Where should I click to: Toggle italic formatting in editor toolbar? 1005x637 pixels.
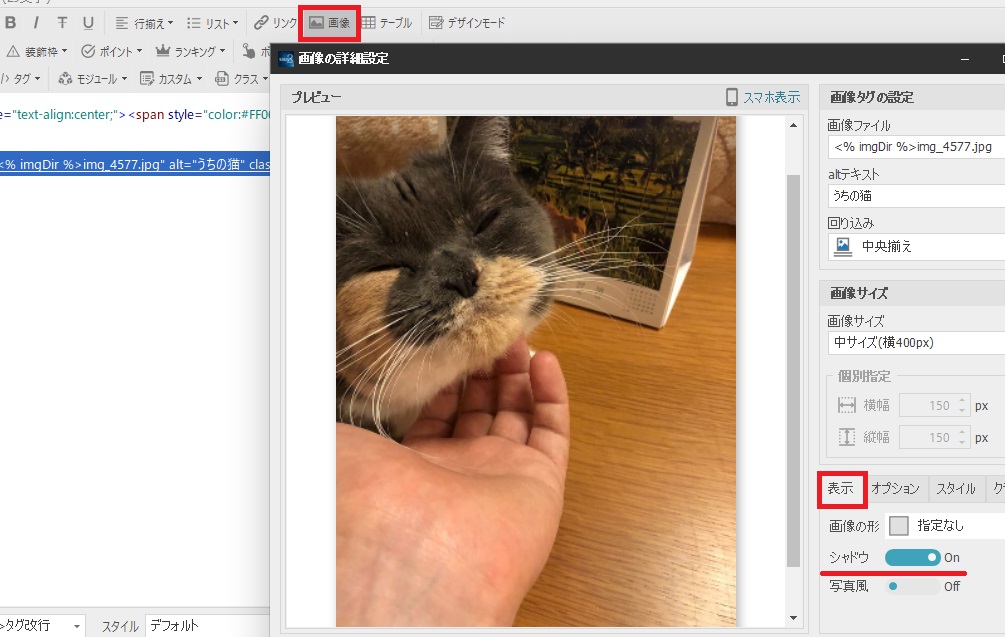click(x=36, y=23)
